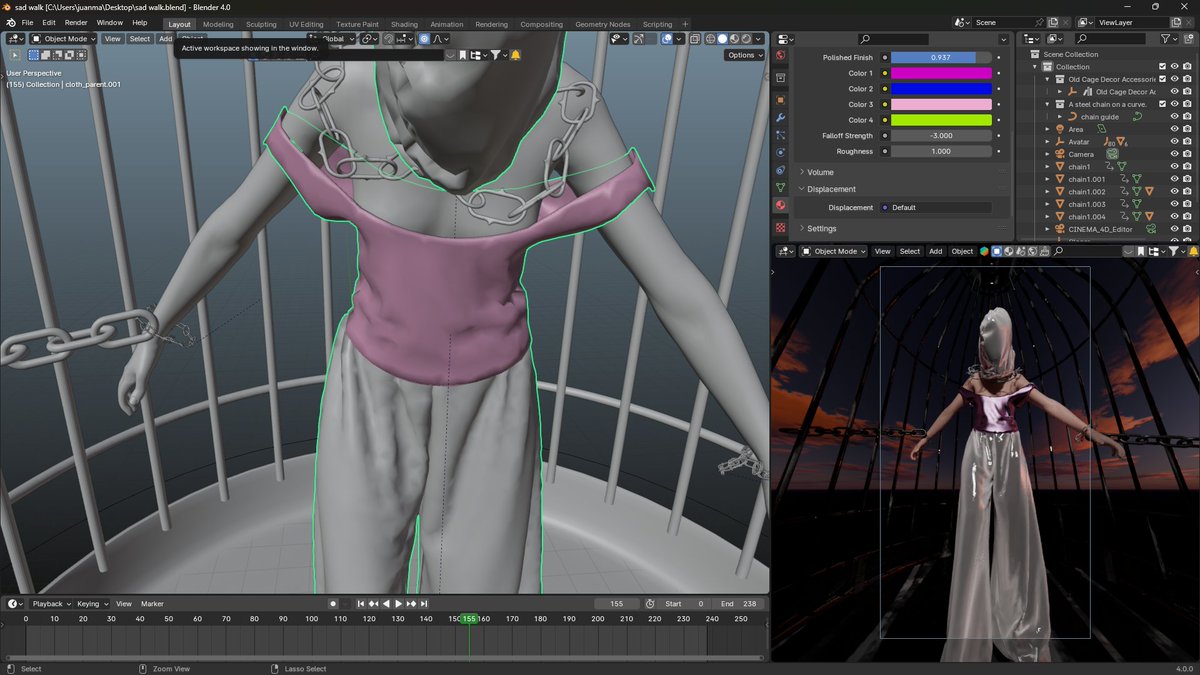
Task: Switch main viewport to rendered shading
Action: [746, 39]
